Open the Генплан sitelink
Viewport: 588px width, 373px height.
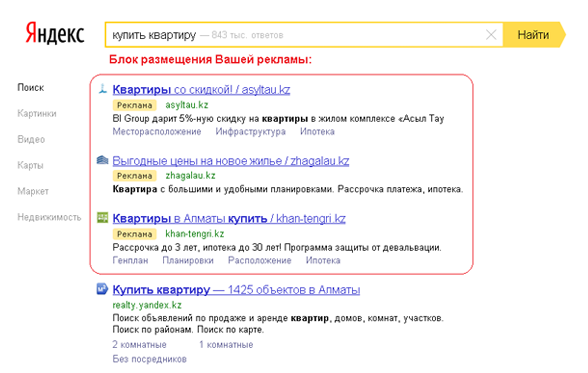130,260
